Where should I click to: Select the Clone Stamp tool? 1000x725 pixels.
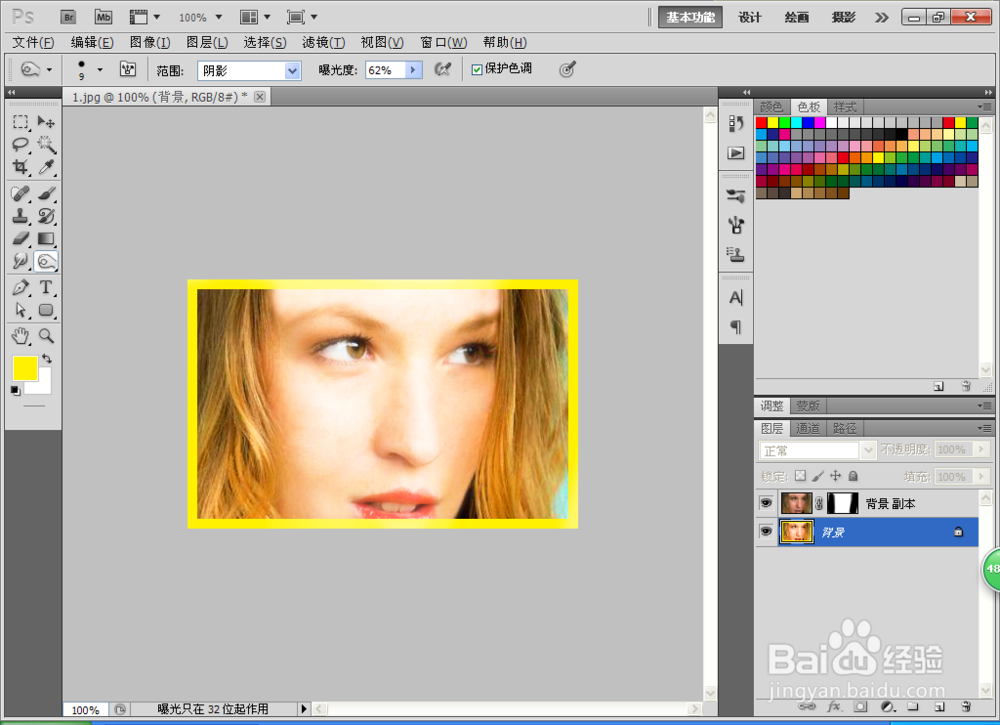click(20, 216)
